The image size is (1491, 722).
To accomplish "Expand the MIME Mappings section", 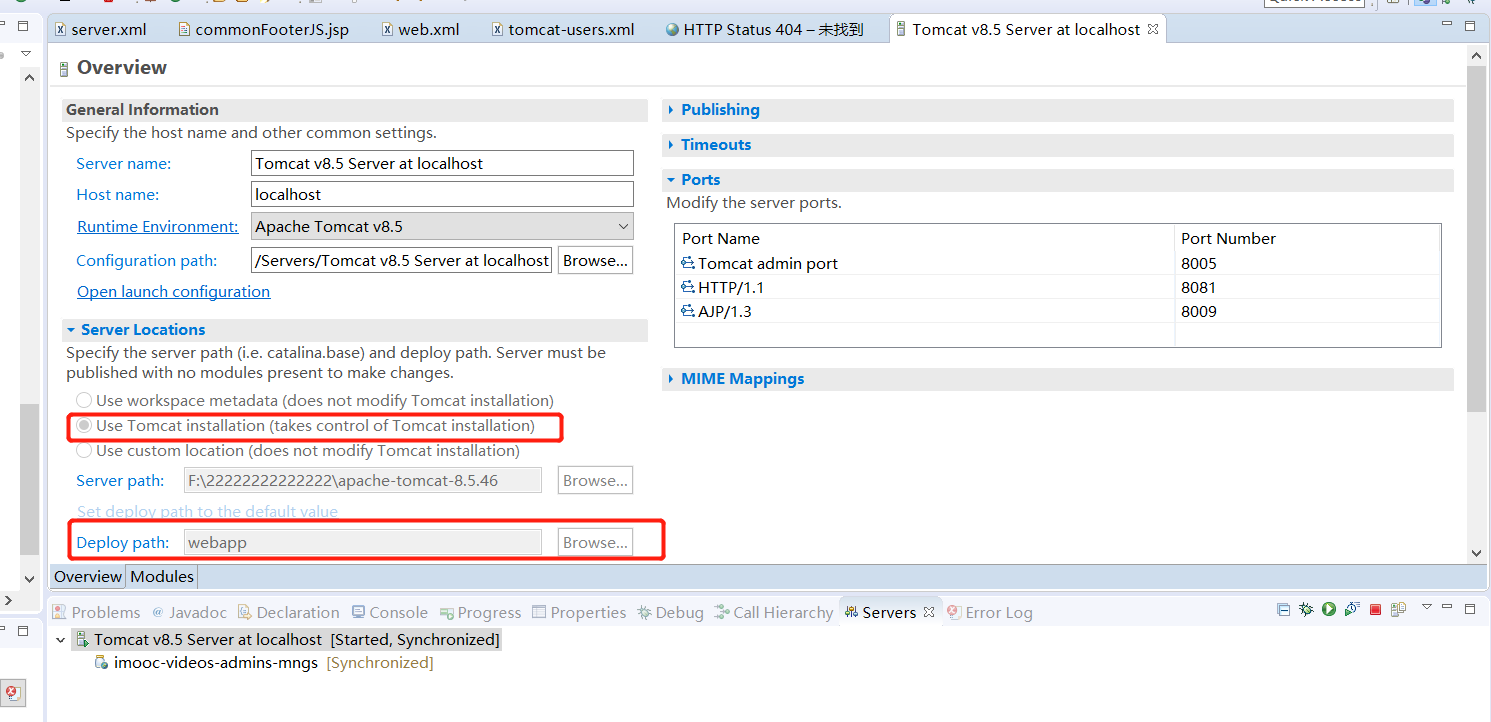I will 672,379.
